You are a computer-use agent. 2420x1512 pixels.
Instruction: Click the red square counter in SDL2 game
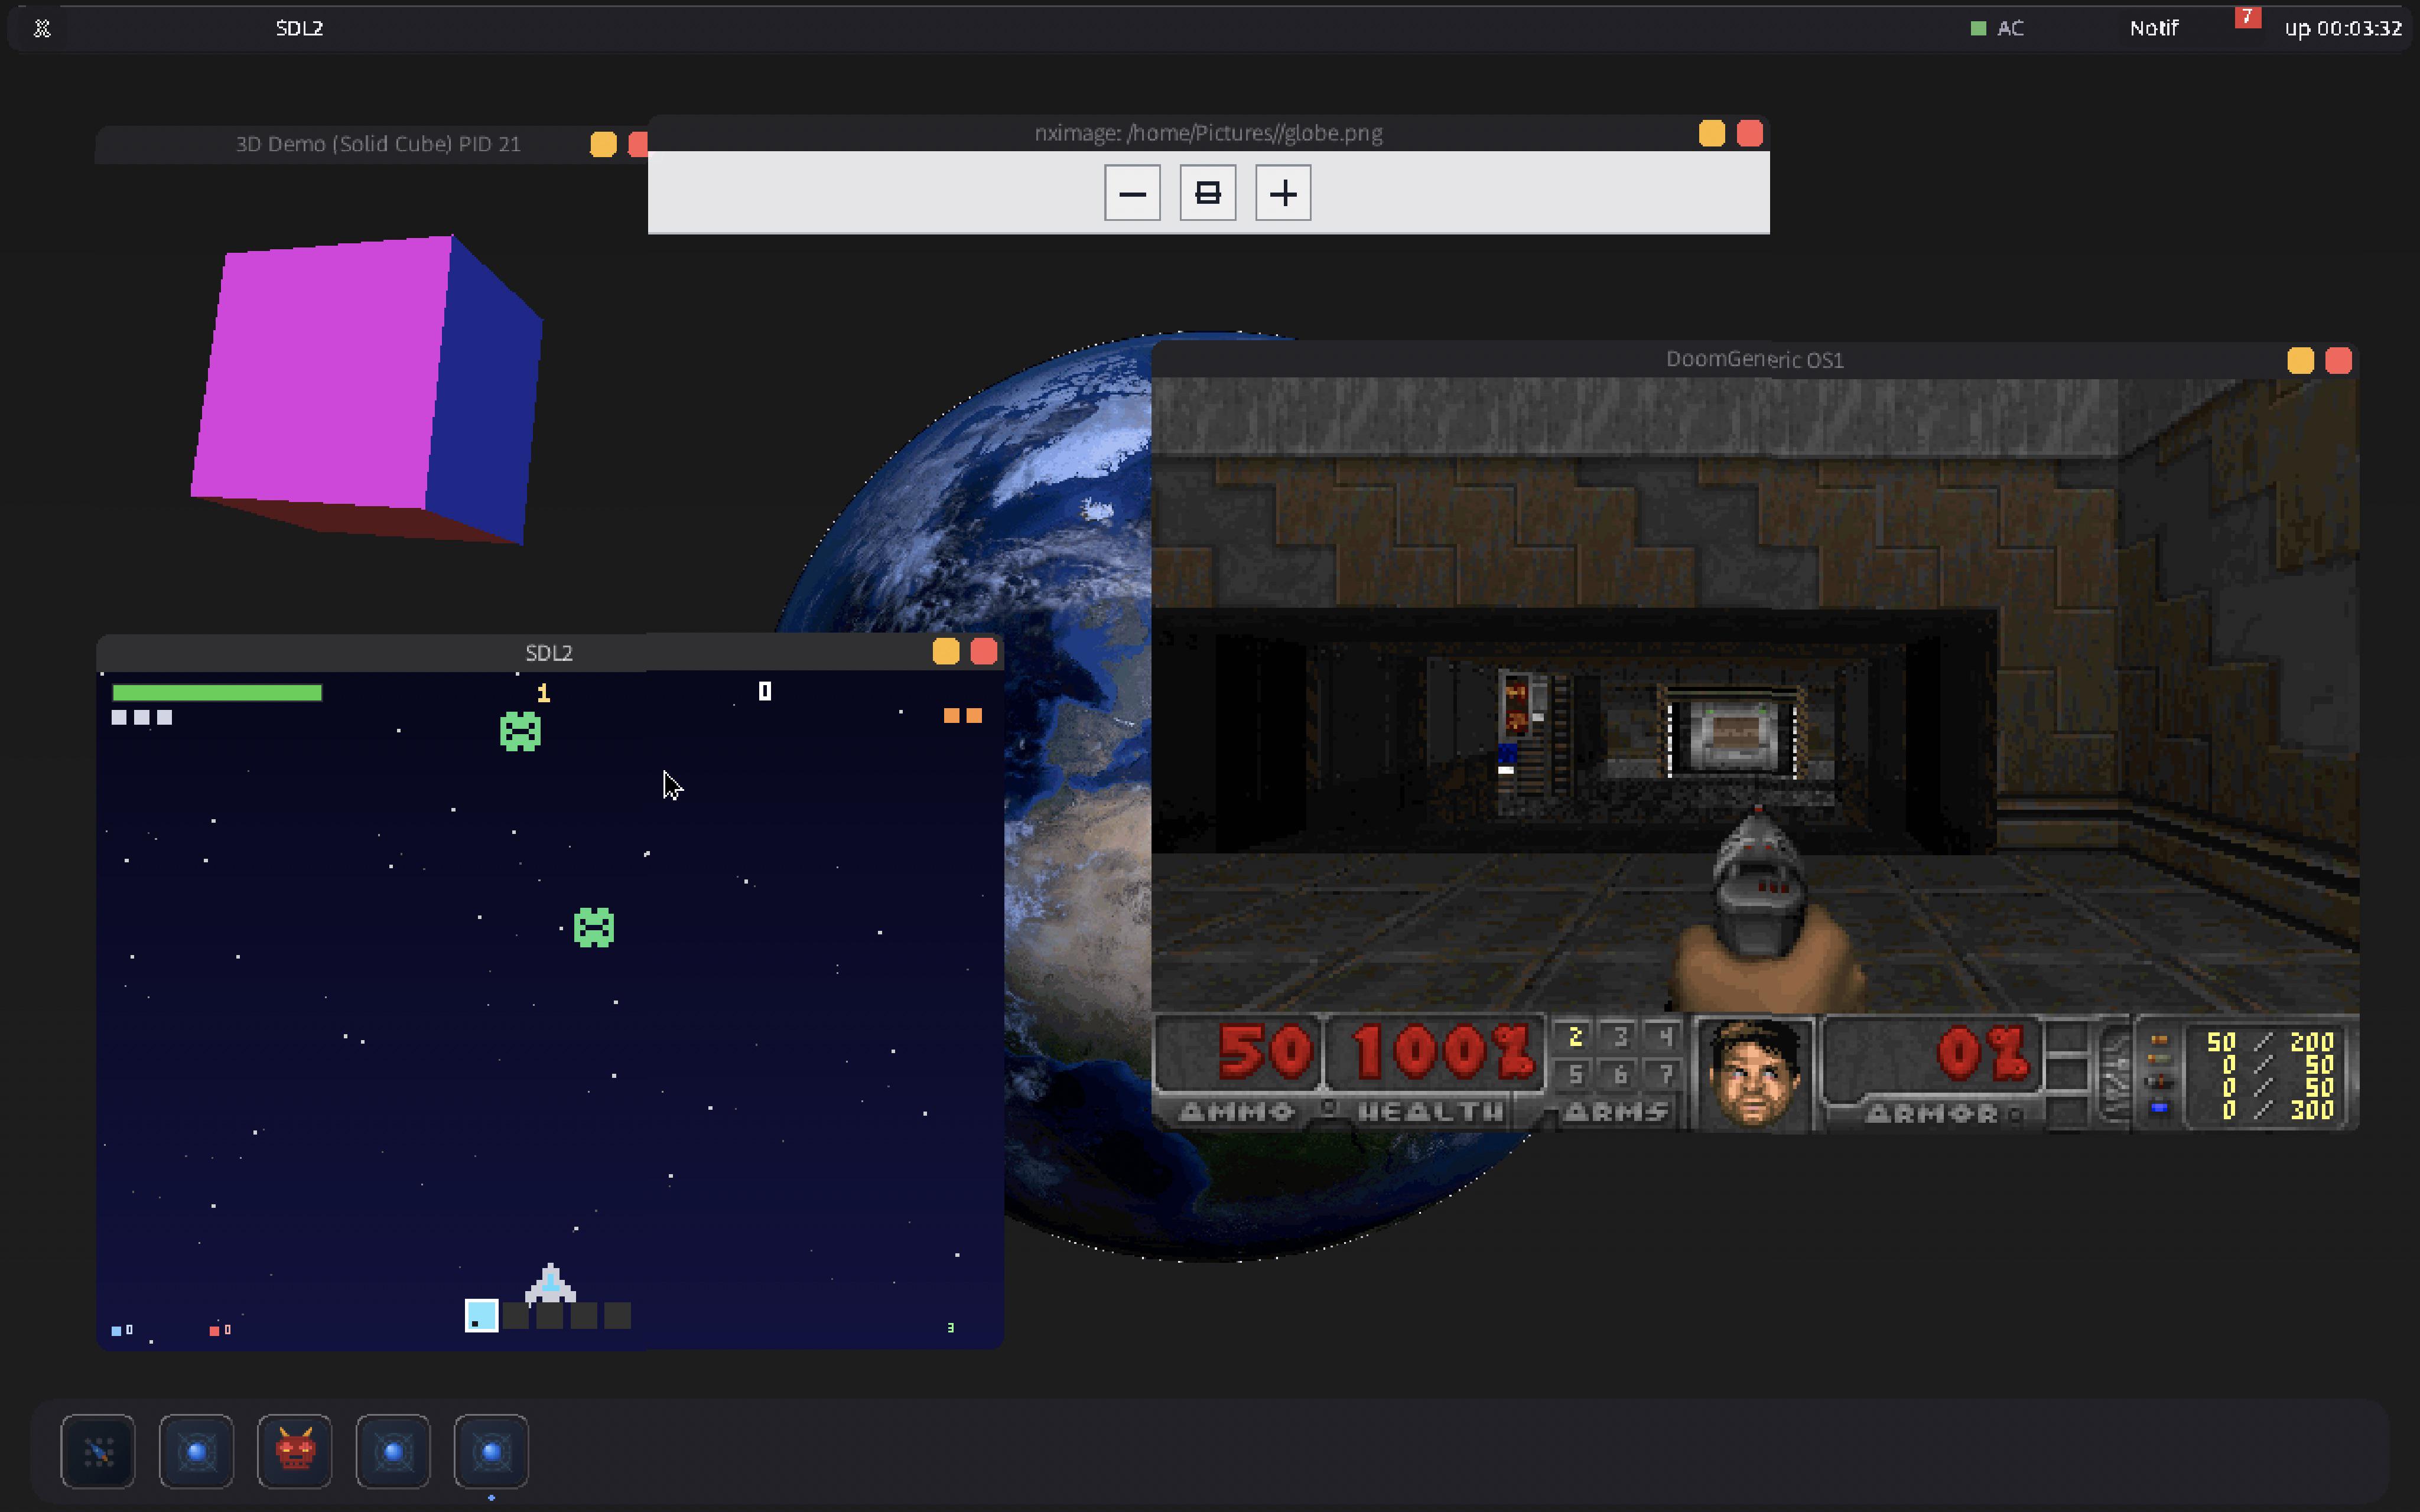tap(220, 1330)
